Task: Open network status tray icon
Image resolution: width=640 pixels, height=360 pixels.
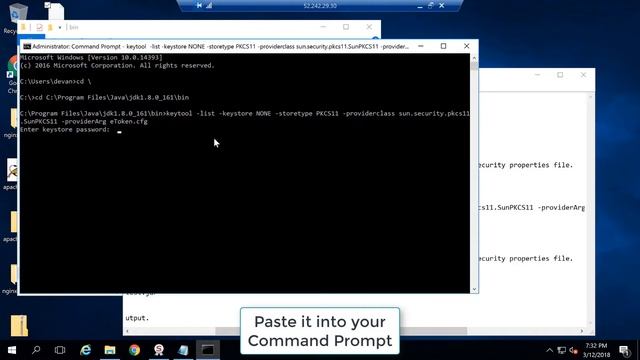Action: pyautogui.click(x=562, y=350)
